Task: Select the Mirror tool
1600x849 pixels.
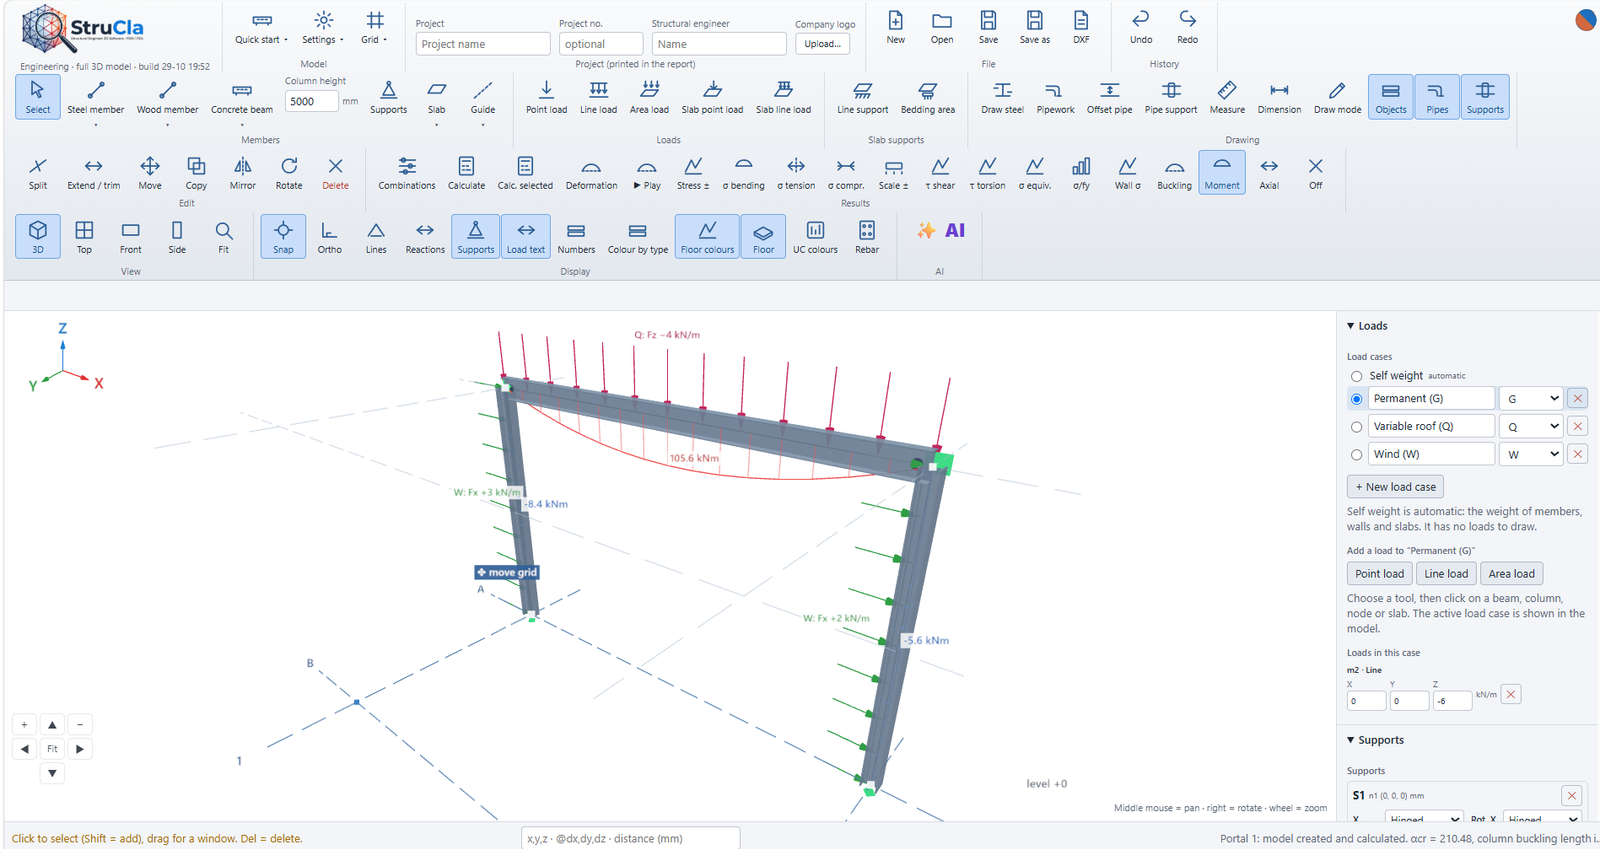Action: pyautogui.click(x=242, y=173)
